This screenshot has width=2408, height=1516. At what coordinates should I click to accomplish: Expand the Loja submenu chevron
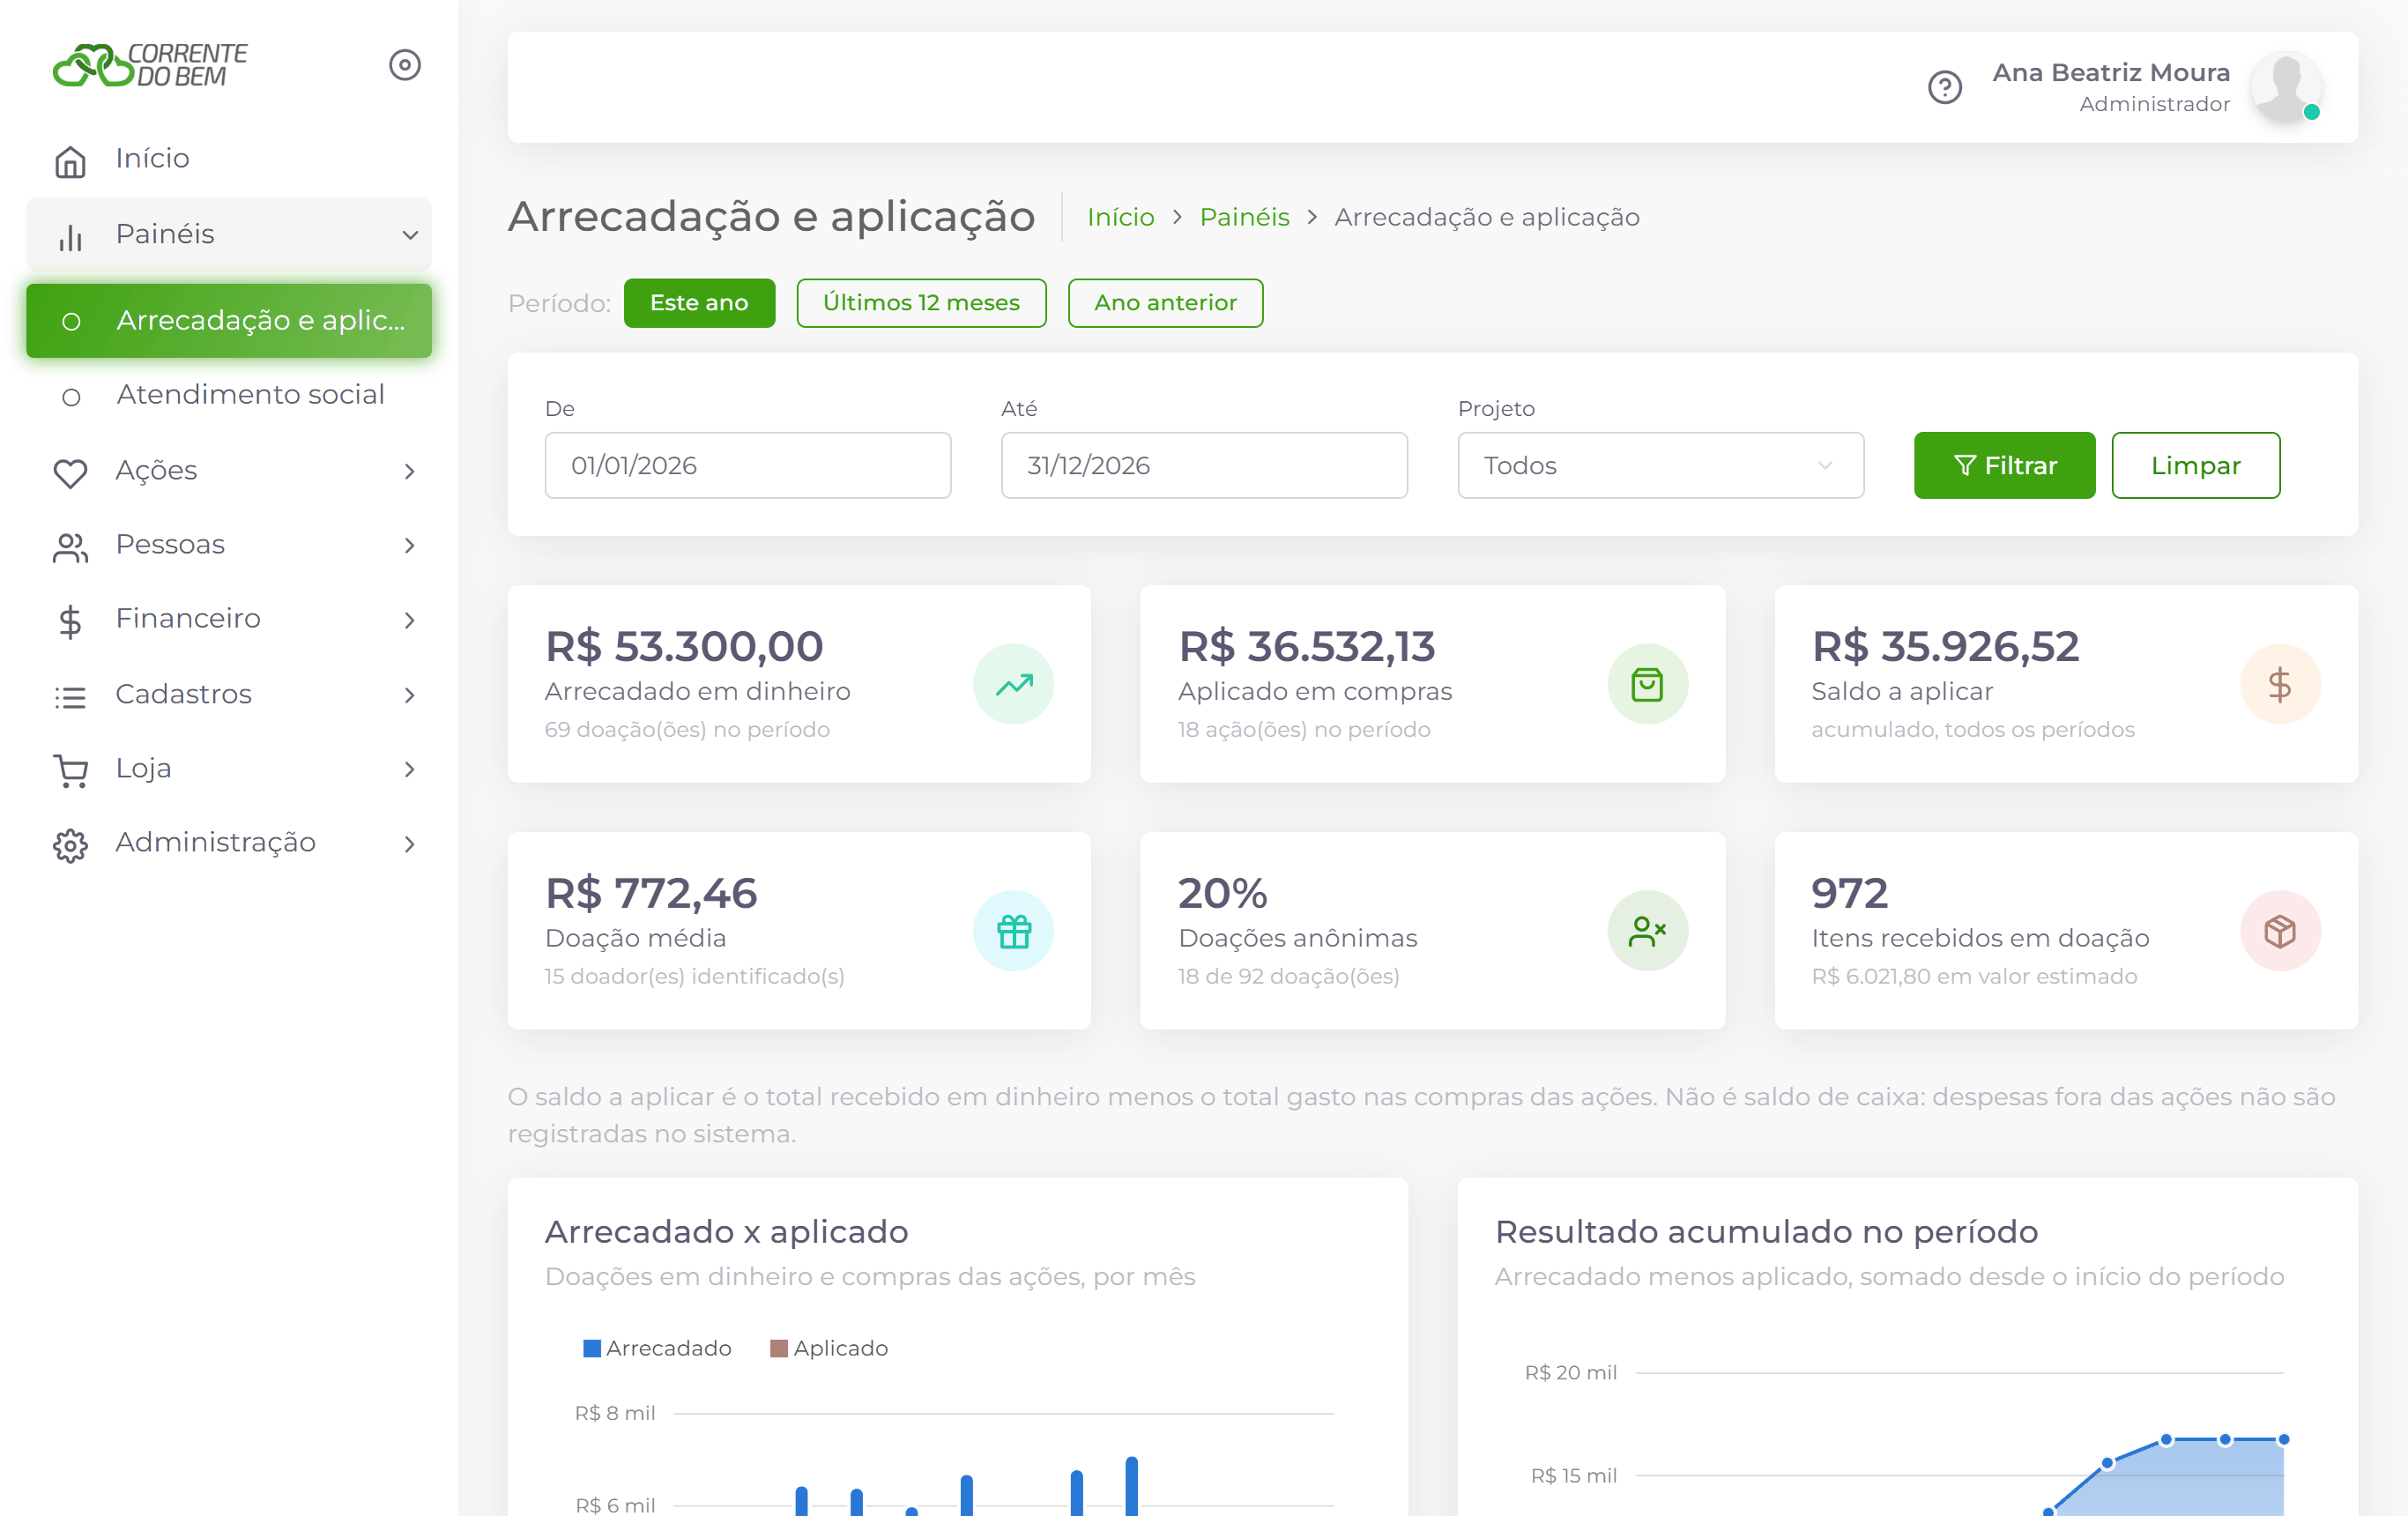(x=410, y=769)
